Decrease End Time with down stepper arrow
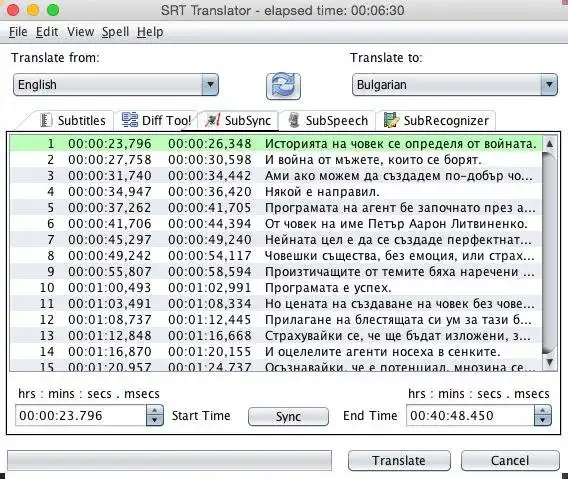568x479 pixels. 543,420
